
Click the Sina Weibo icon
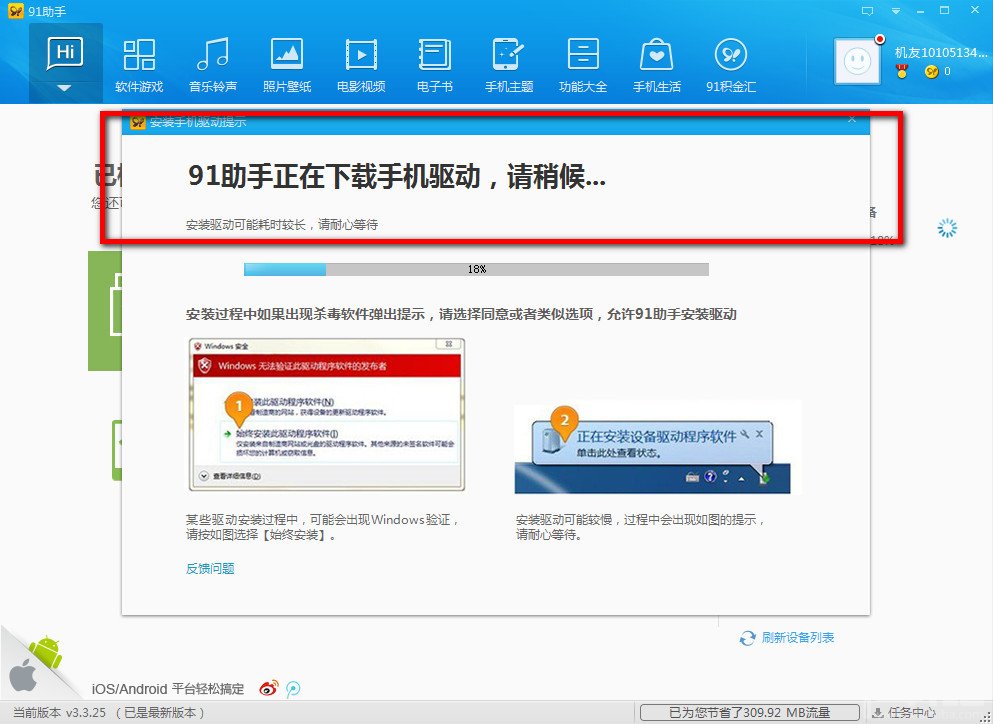[x=269, y=689]
